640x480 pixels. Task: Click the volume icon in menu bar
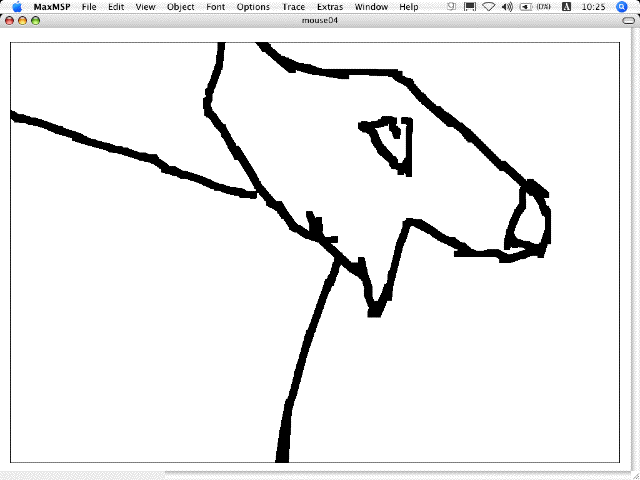click(507, 7)
